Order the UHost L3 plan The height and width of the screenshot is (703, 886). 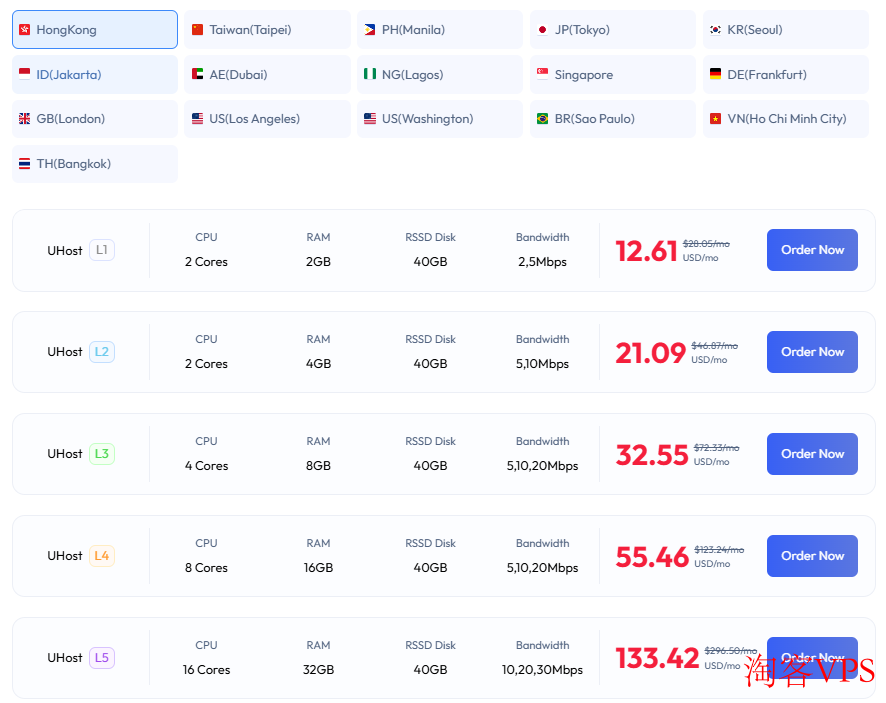(x=812, y=454)
